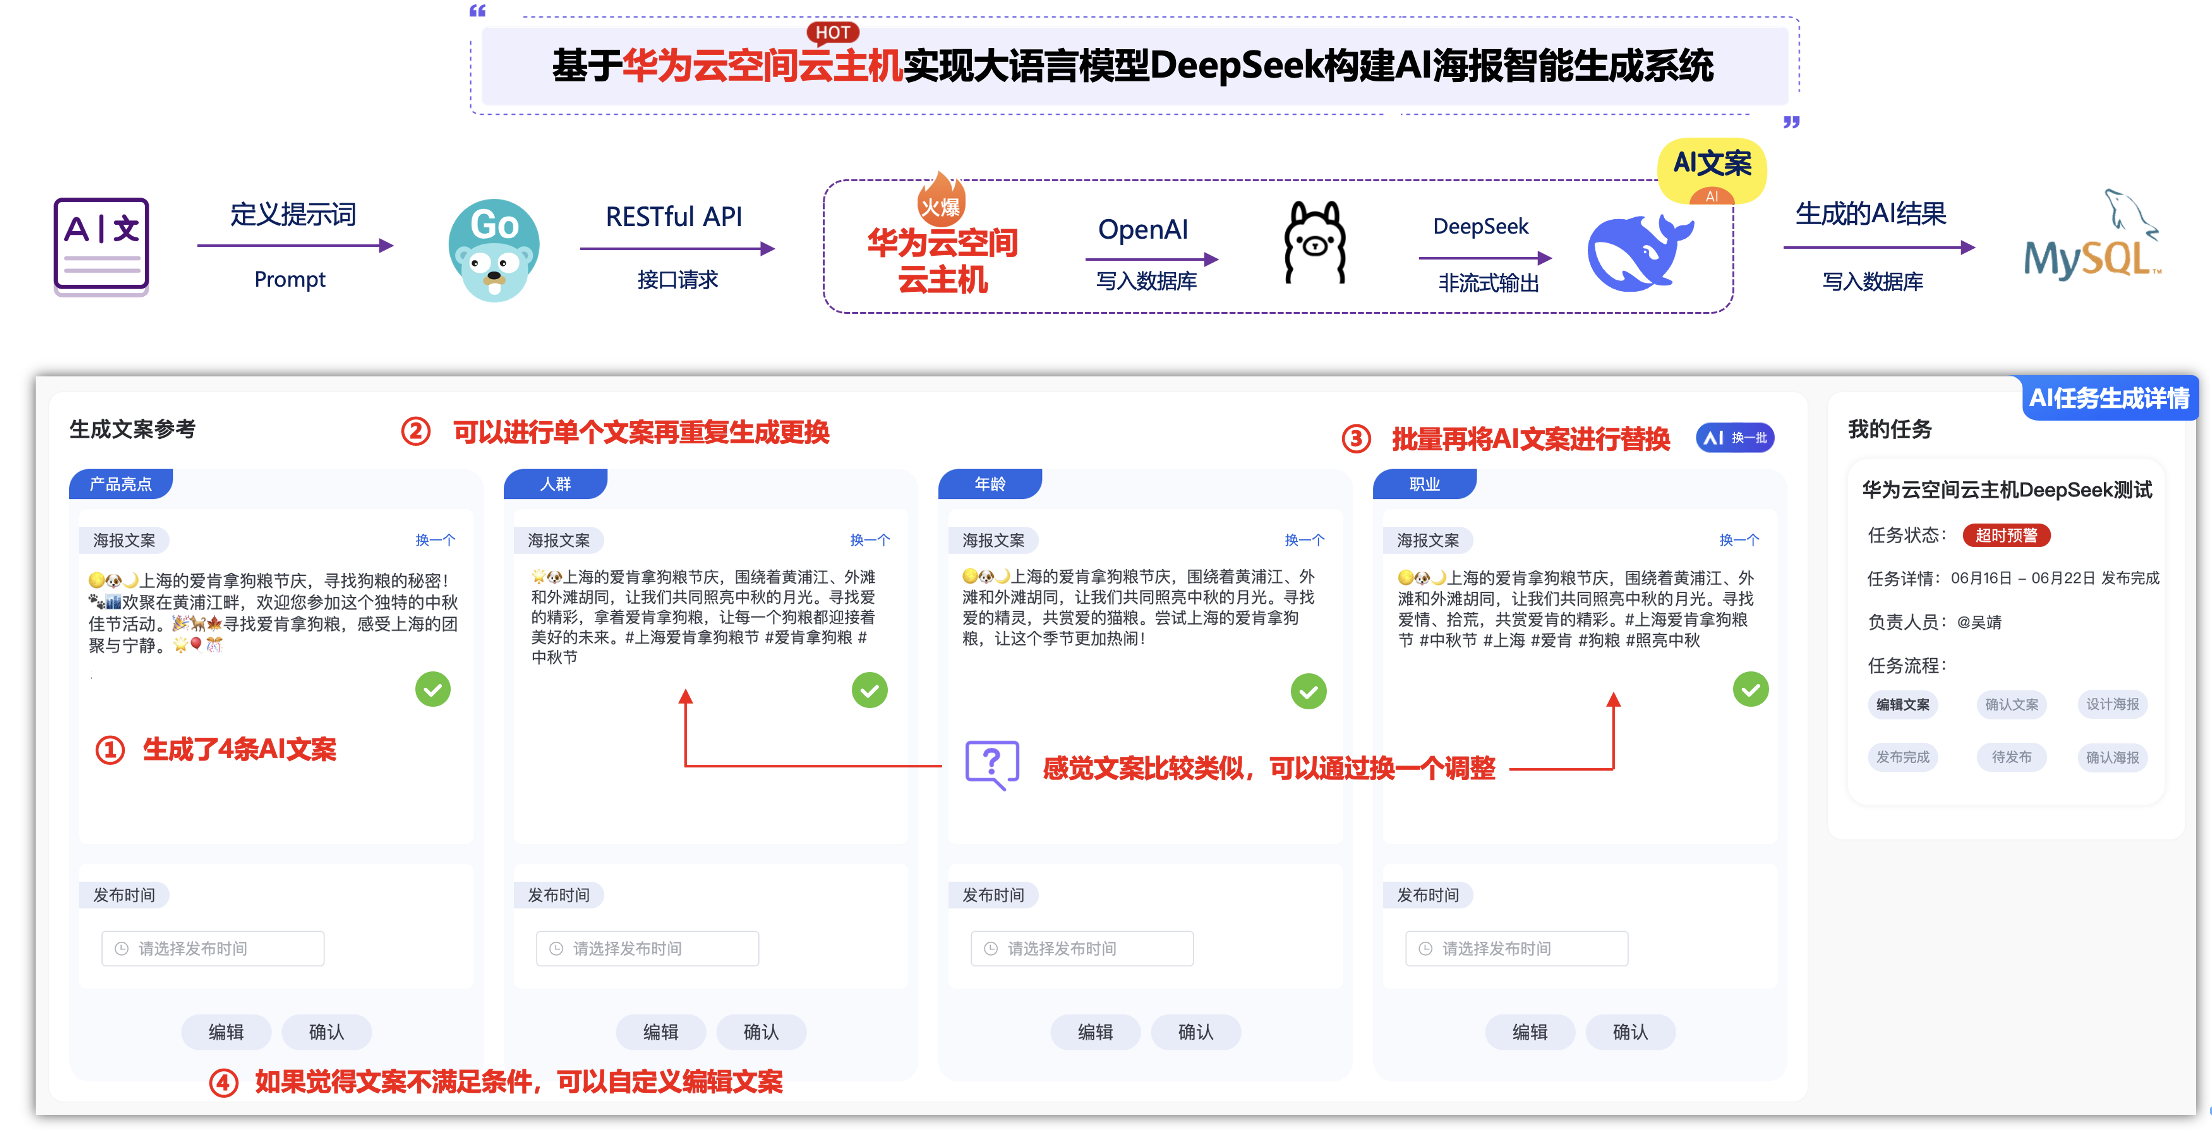Select the 设计海报 workflow step

coord(2113,705)
